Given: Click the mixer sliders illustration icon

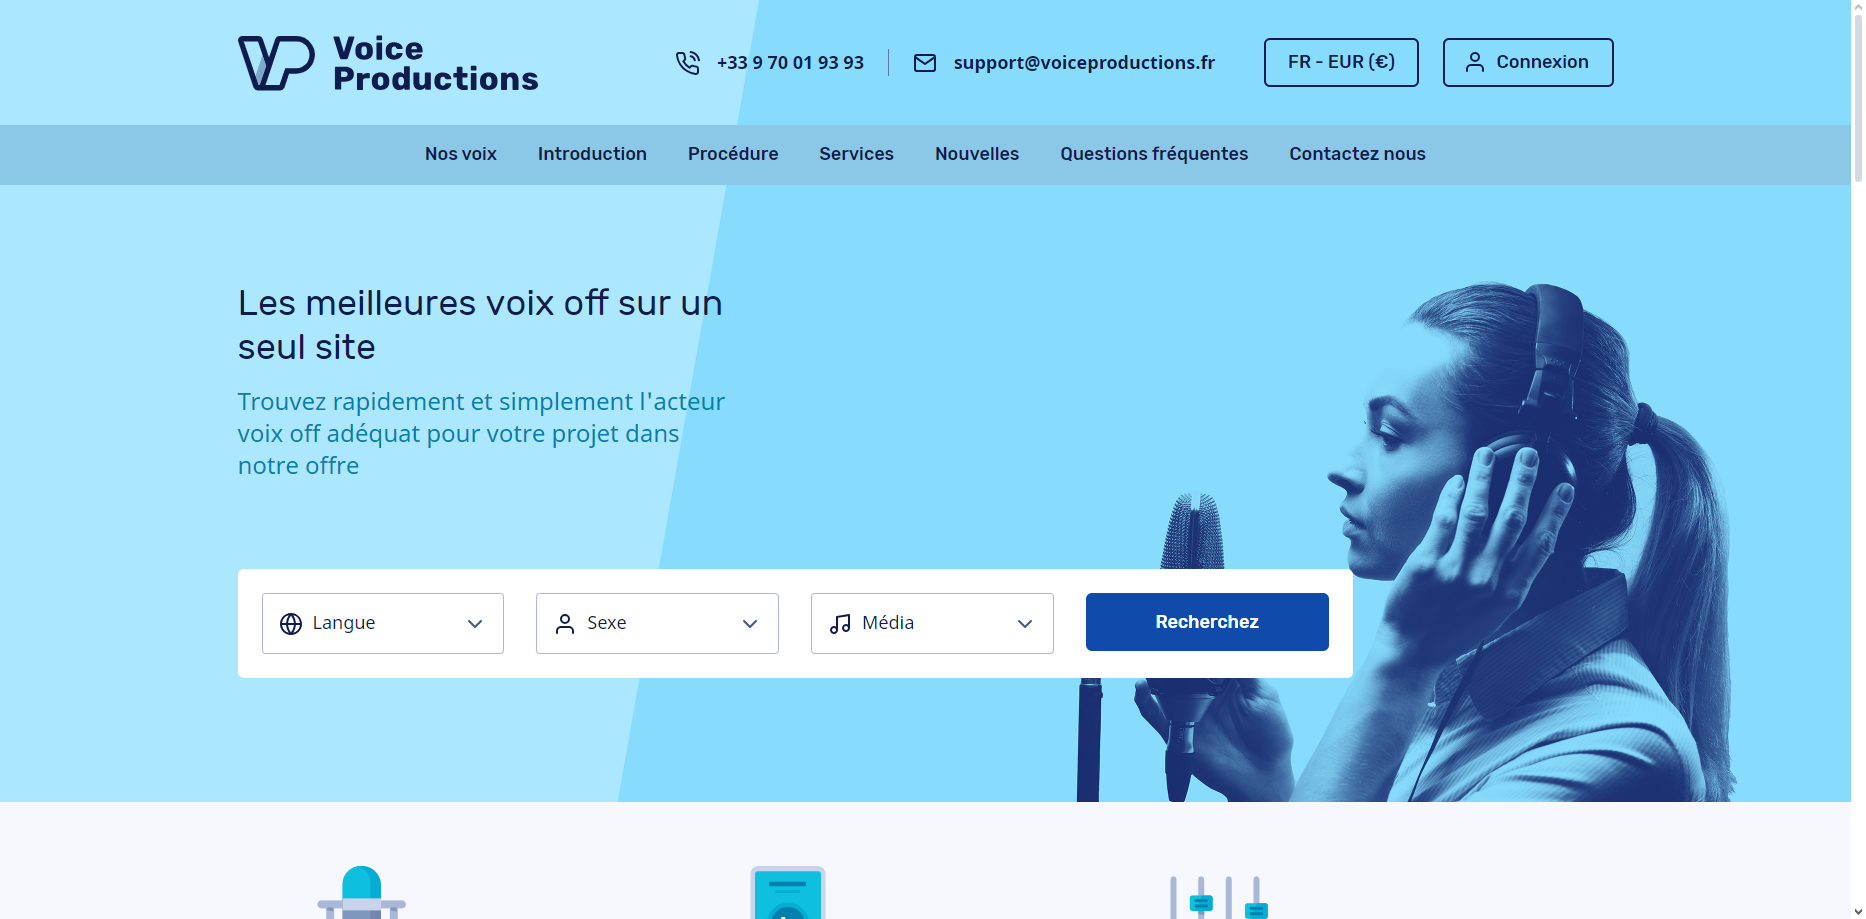Looking at the screenshot, I should 1219,897.
